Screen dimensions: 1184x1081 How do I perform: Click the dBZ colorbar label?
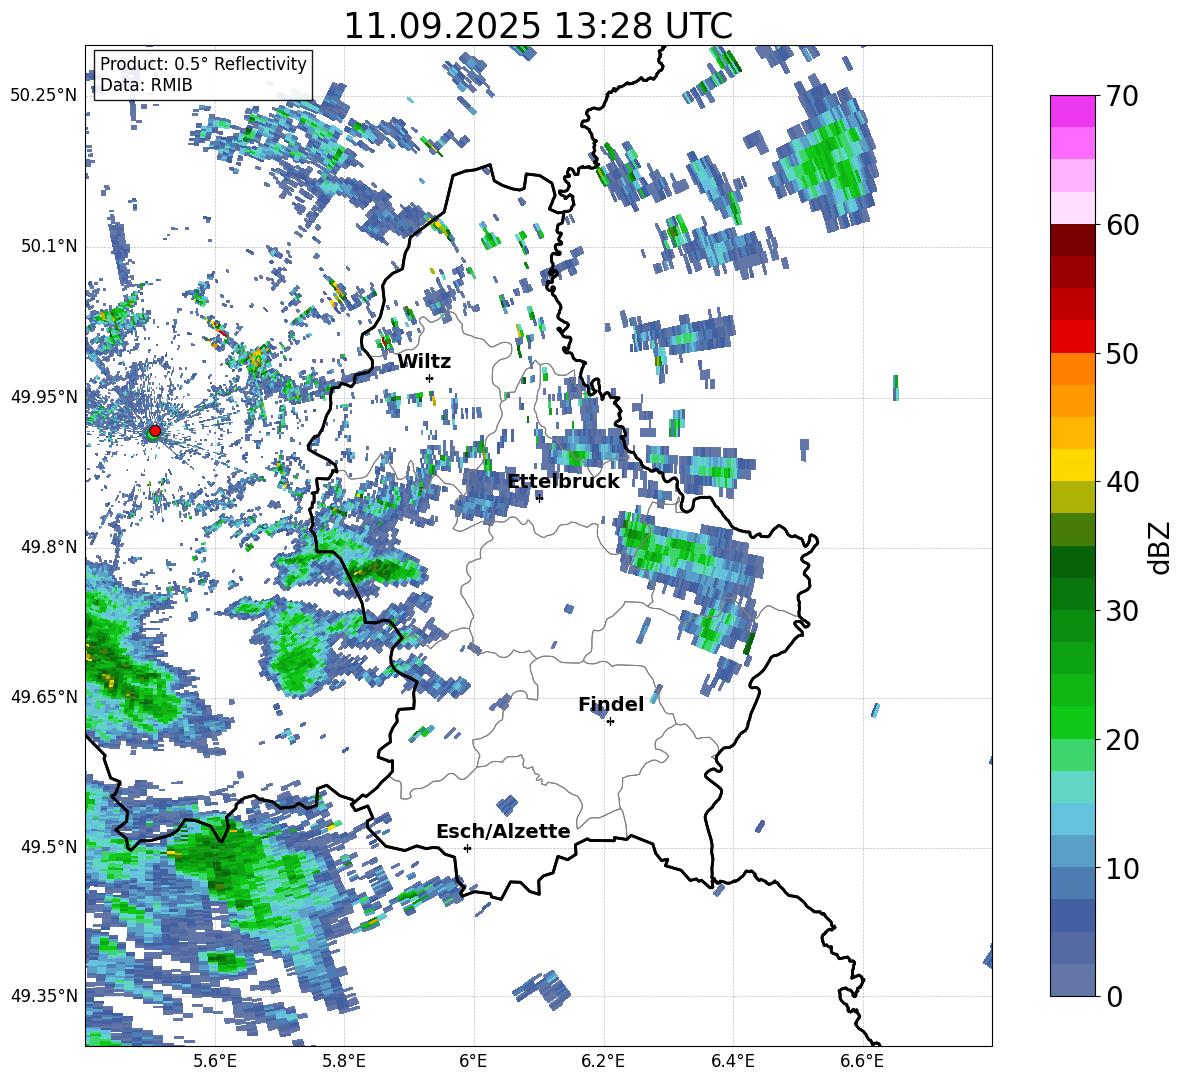1160,547
